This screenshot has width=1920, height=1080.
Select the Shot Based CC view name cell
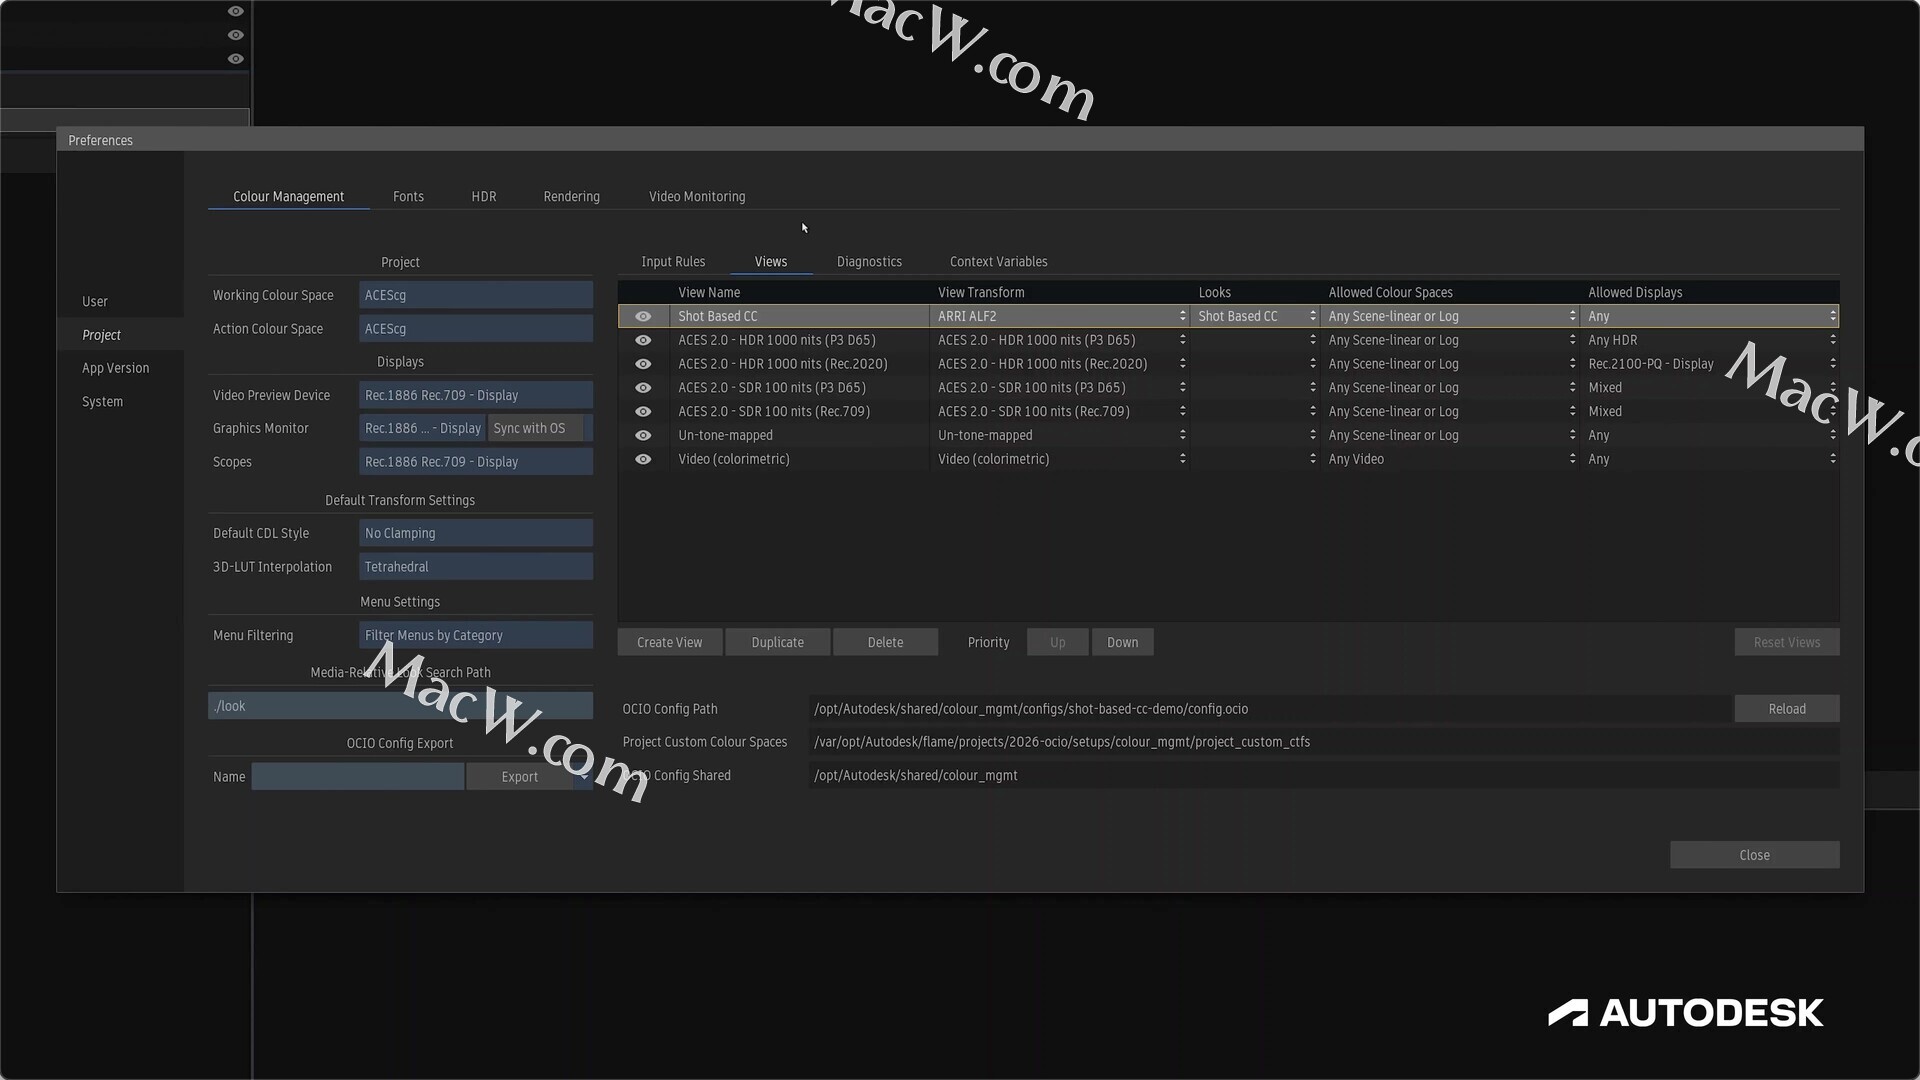pyautogui.click(x=800, y=316)
